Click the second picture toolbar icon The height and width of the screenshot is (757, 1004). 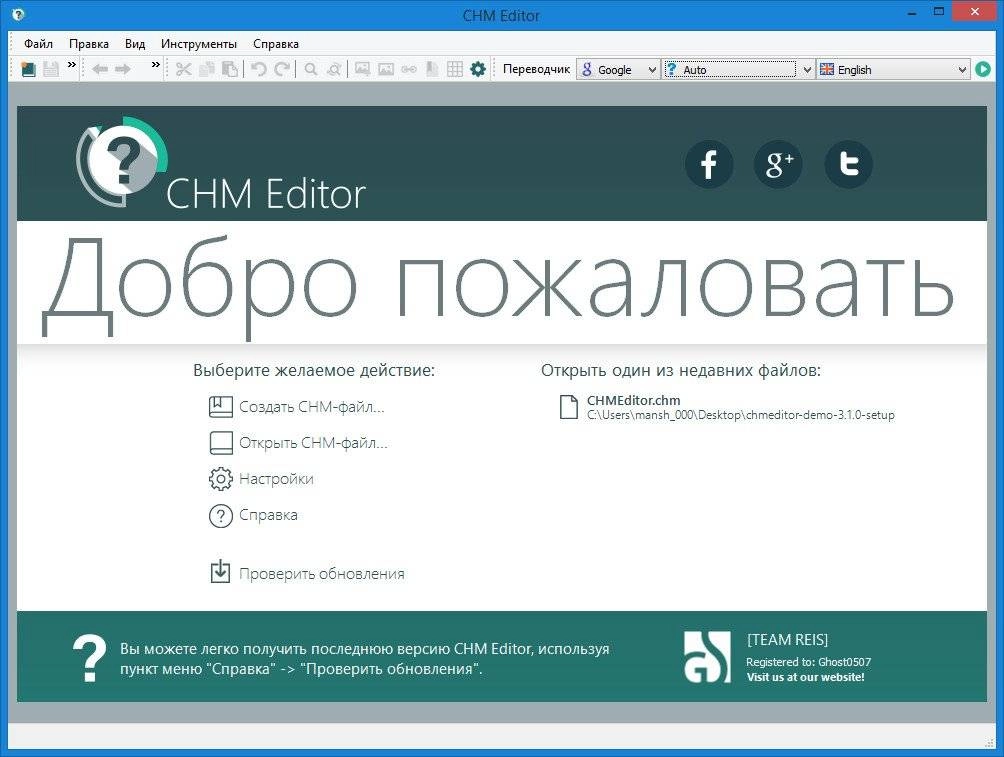pos(385,69)
